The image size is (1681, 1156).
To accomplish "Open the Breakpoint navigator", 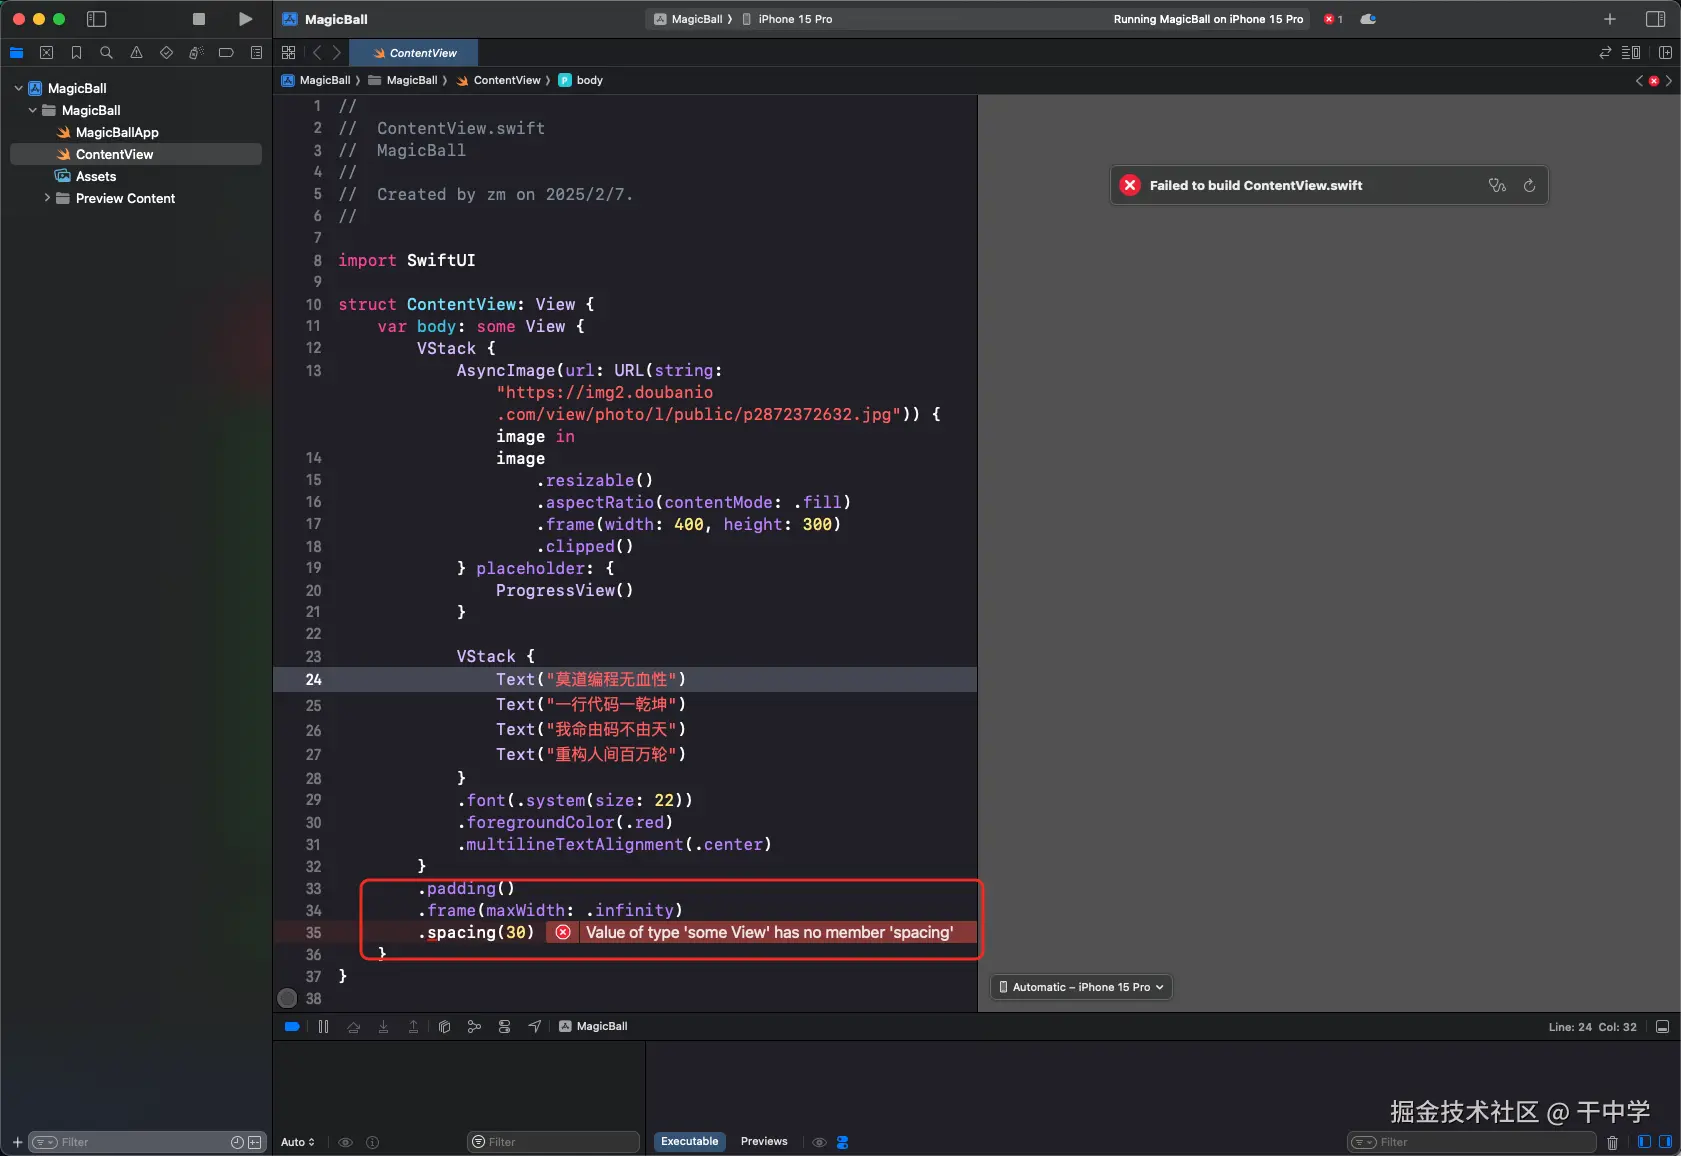I will coord(226,53).
